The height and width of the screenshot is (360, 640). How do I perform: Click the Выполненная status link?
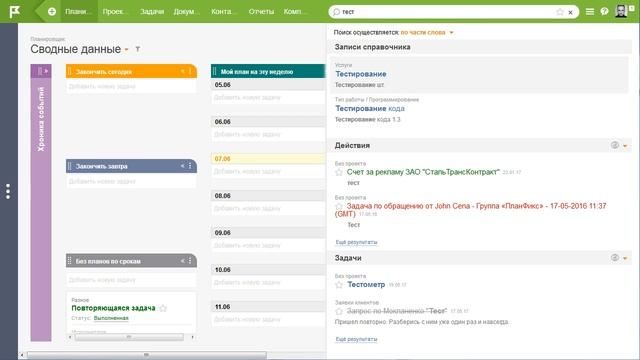[111, 318]
